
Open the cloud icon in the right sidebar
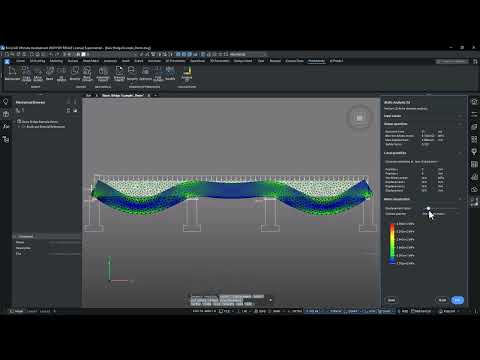[x=474, y=190]
